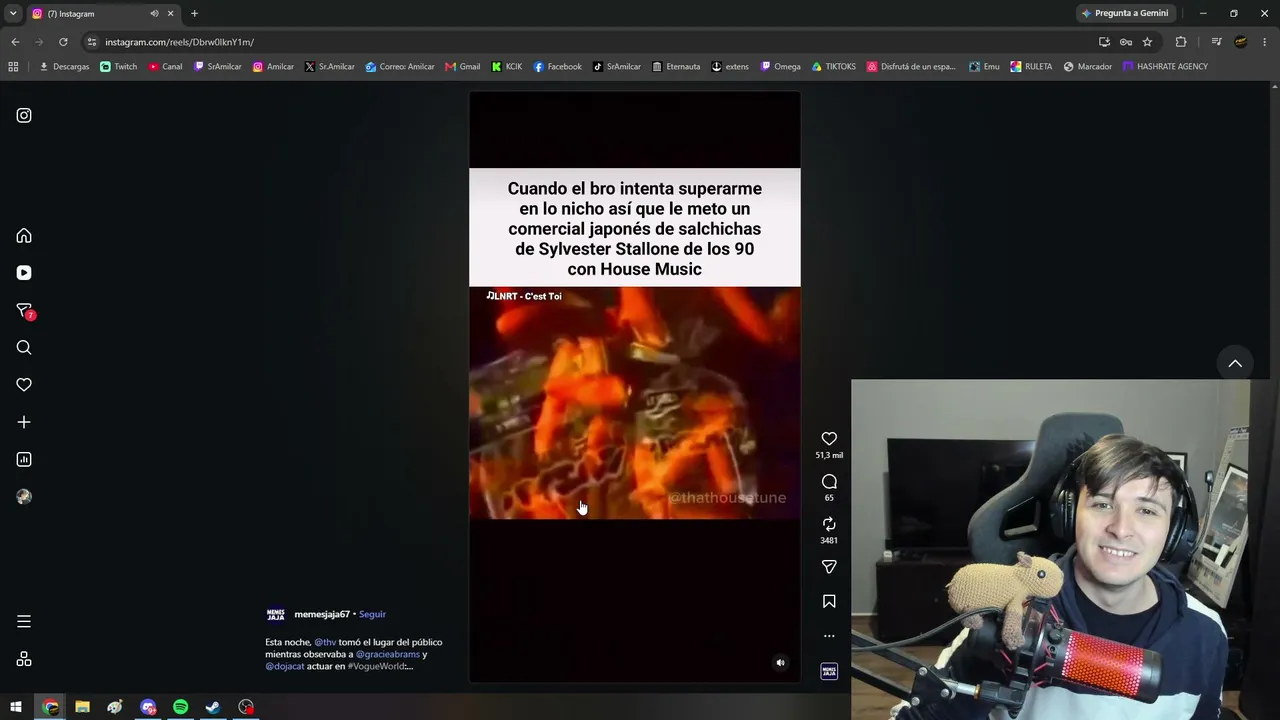This screenshot has height=720, width=1280.
Task: Open the Extensions puzzle menu
Action: click(1181, 42)
